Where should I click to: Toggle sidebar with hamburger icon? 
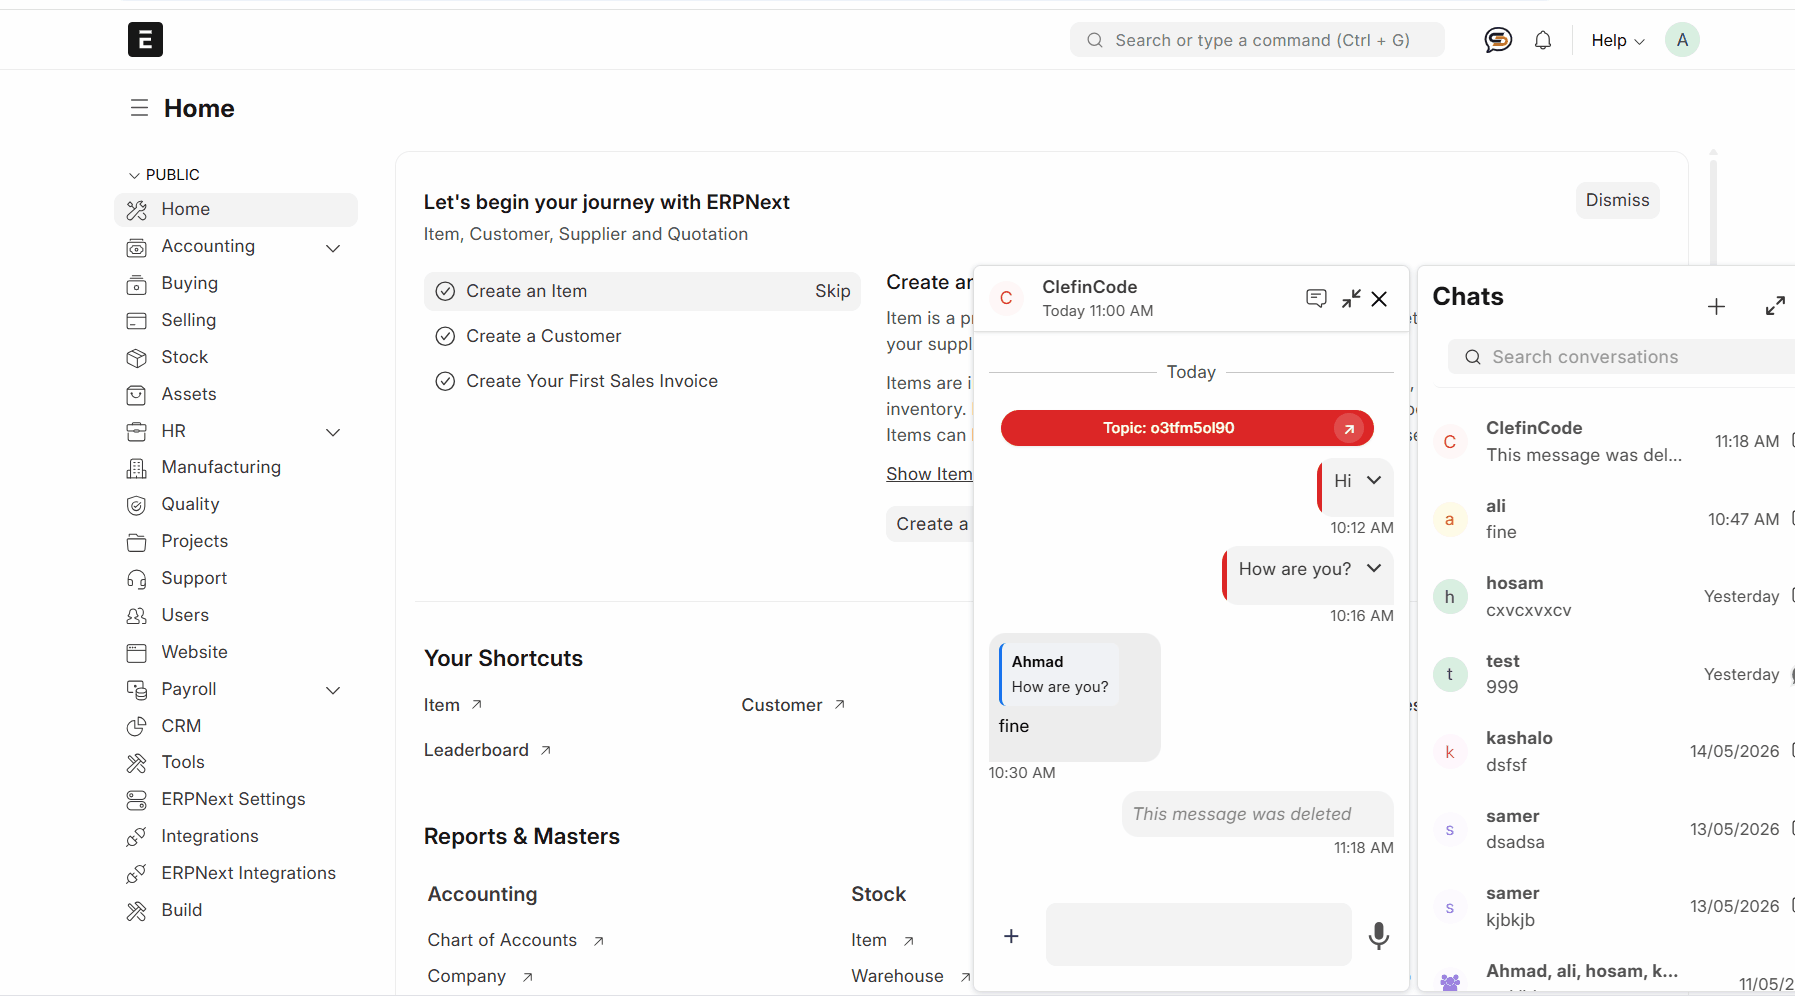139,108
